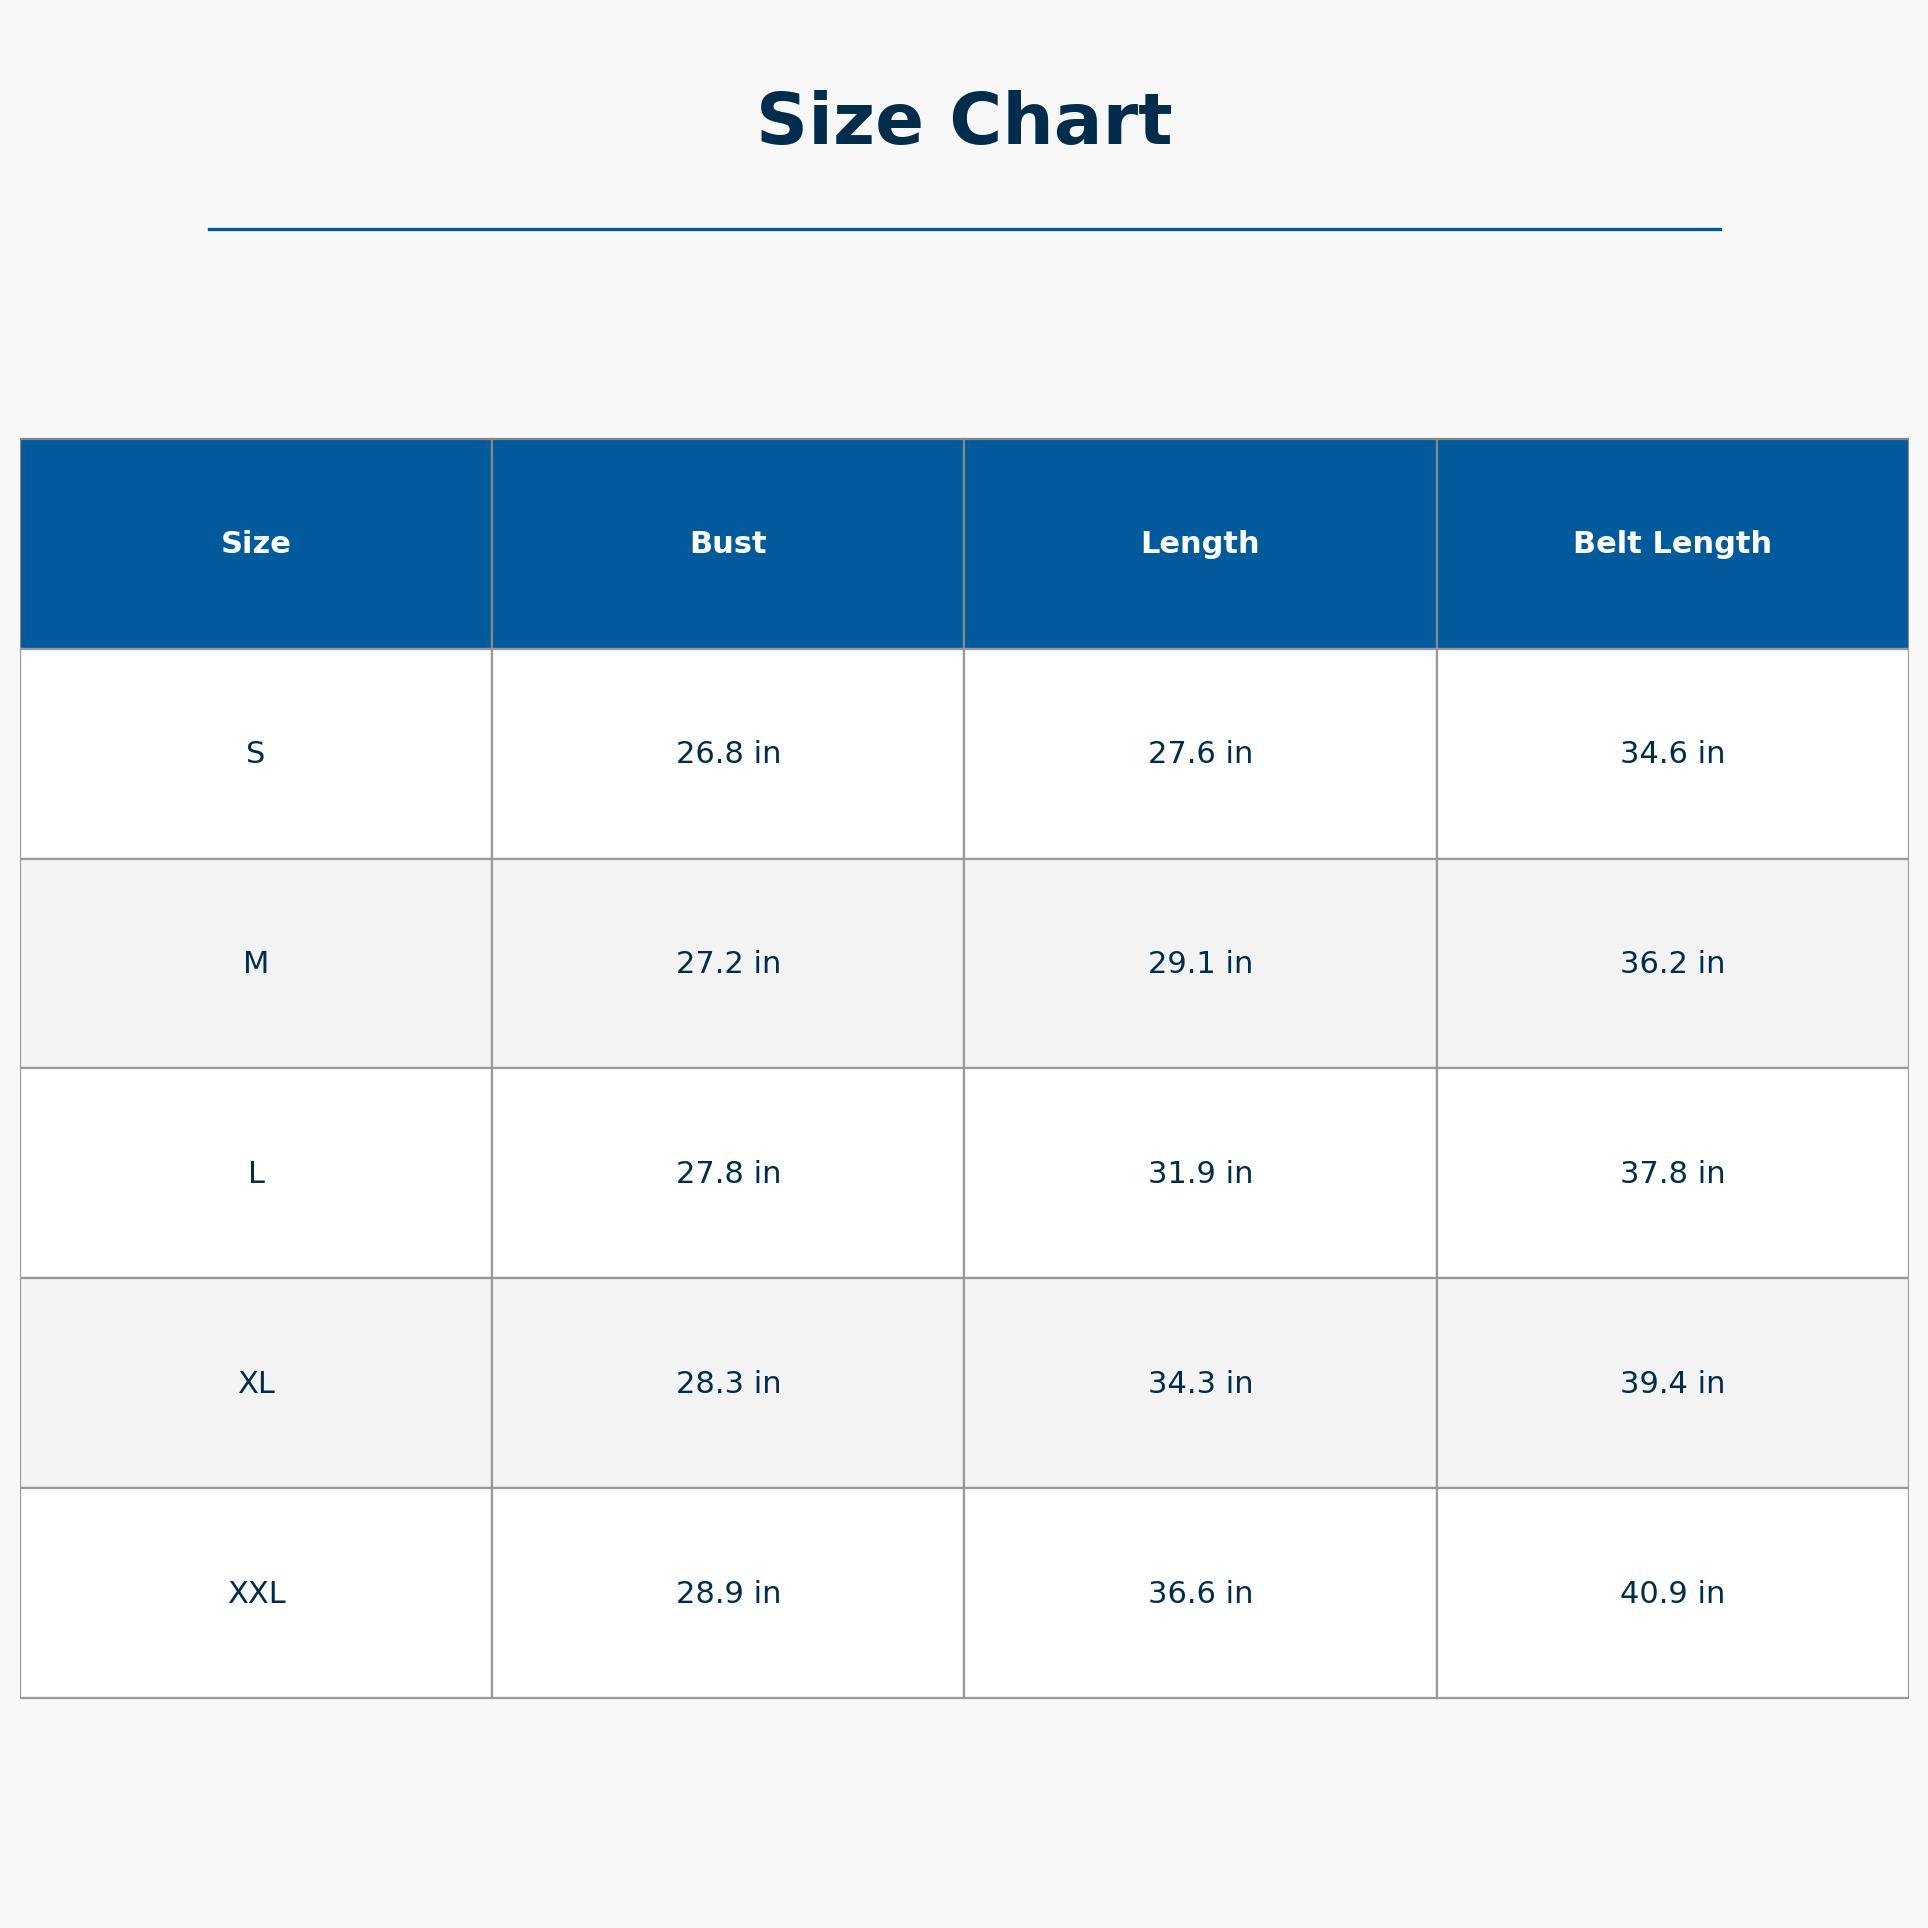The image size is (1928, 1928).
Task: Click the Length column header
Action: [x=1200, y=543]
